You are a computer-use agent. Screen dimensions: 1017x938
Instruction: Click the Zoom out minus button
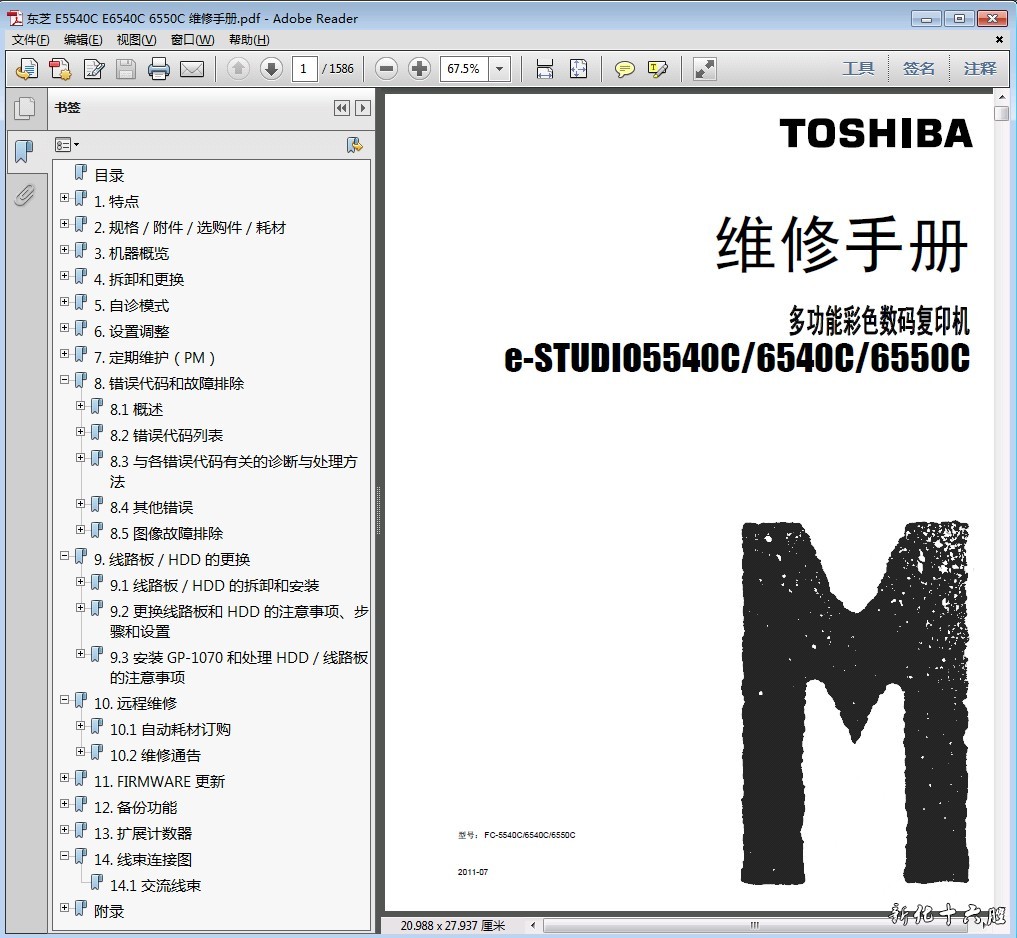[387, 69]
